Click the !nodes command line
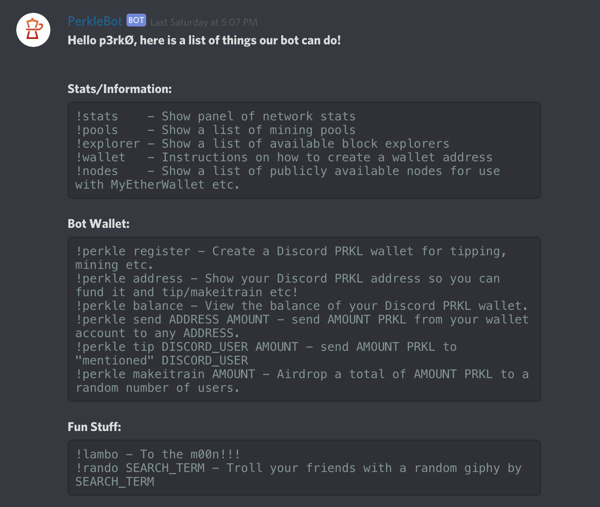This screenshot has width=600, height=507. tap(287, 178)
